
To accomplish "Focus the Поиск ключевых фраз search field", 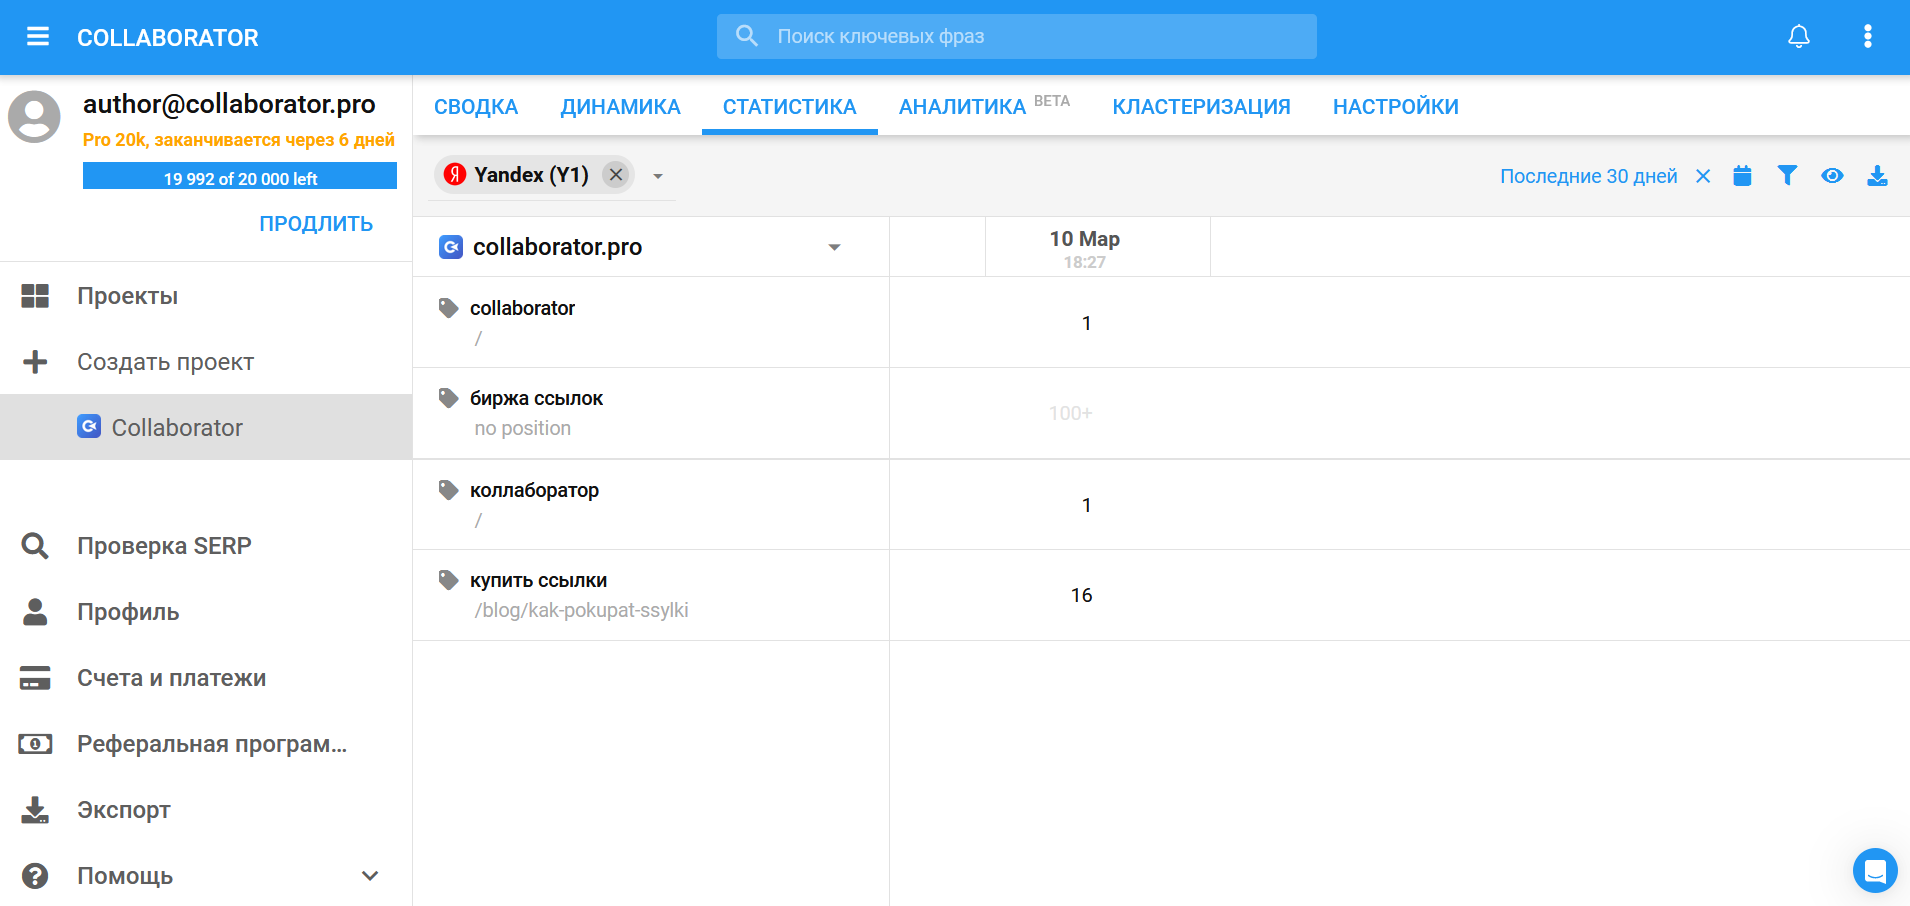I will click(1017, 36).
